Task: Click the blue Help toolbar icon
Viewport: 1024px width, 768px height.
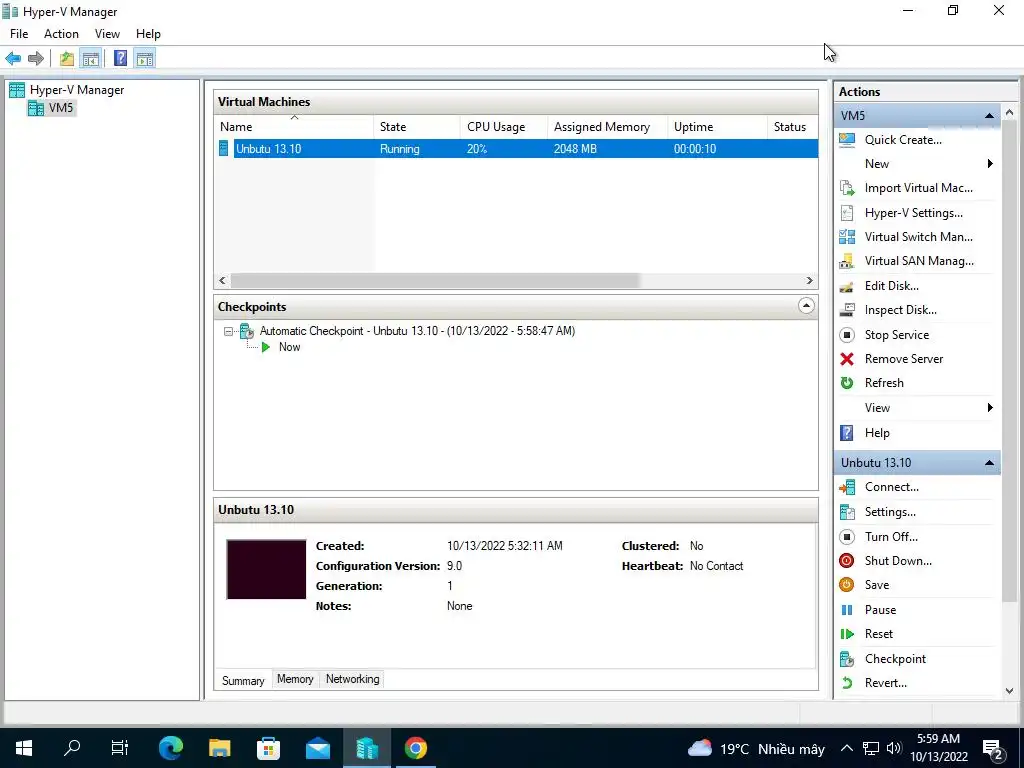Action: (x=120, y=59)
